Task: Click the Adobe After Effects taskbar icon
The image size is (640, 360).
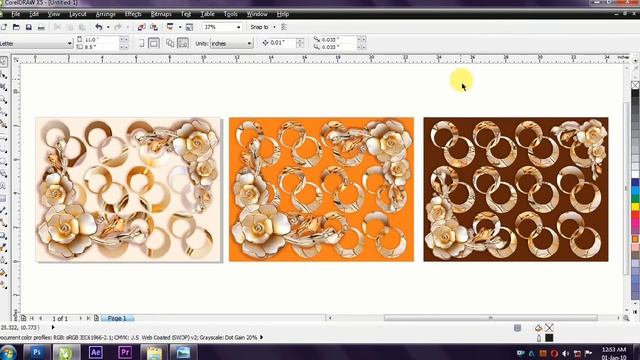Action: [x=96, y=352]
